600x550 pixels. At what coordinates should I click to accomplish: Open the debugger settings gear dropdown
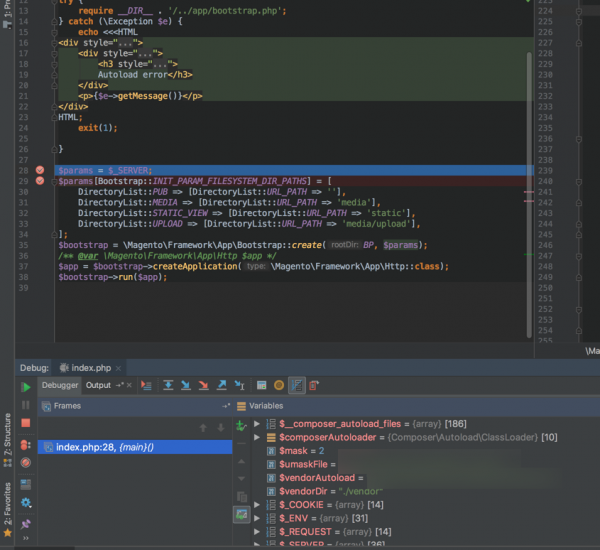click(x=26, y=503)
